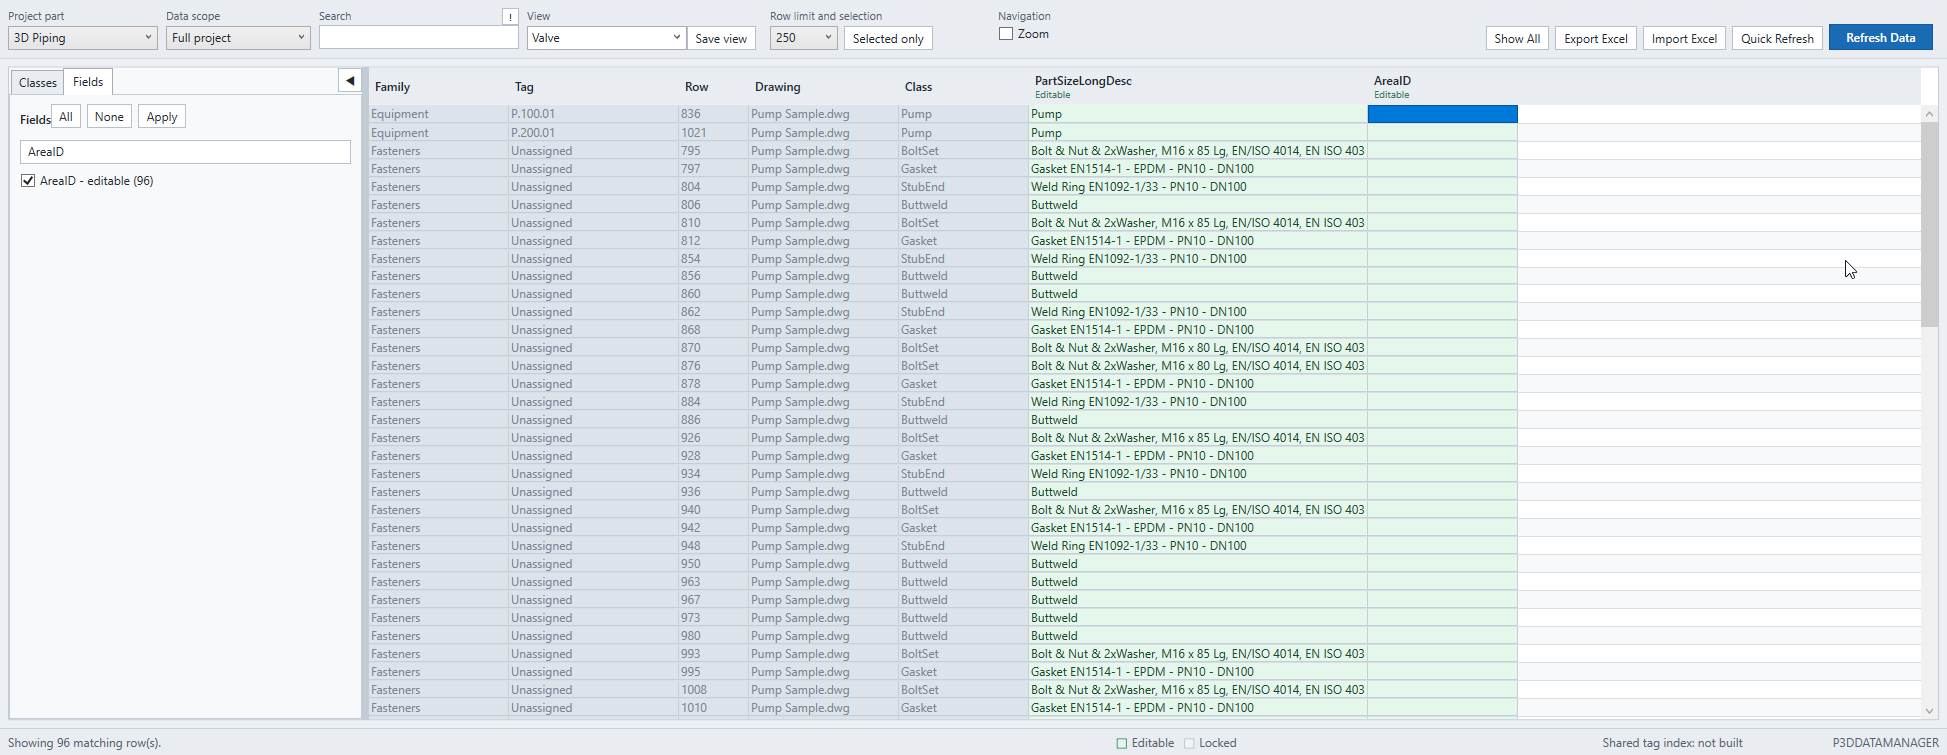Click tag cell P.200.01
The height and width of the screenshot is (755, 1947).
pos(593,133)
